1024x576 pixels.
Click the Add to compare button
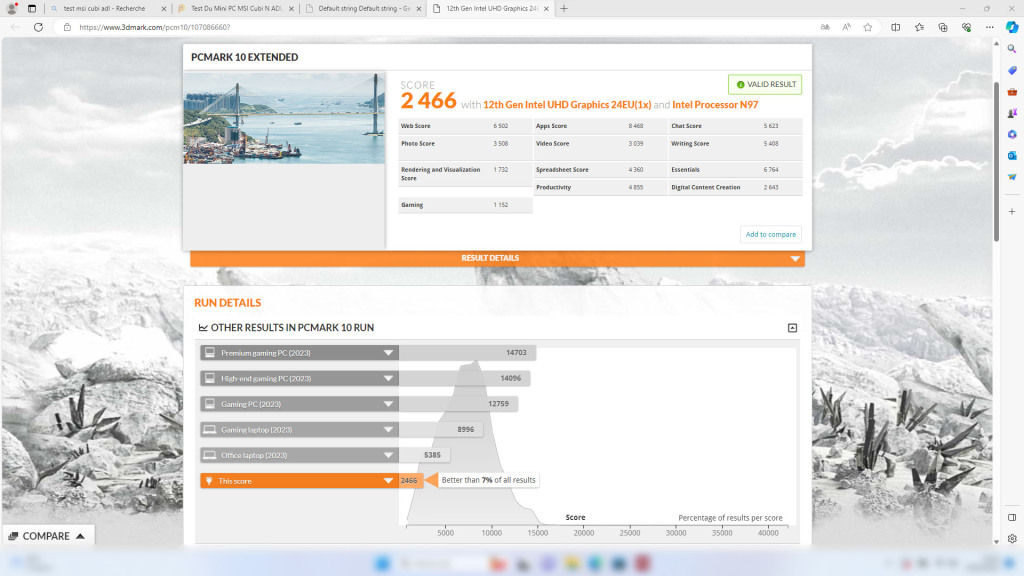(771, 234)
